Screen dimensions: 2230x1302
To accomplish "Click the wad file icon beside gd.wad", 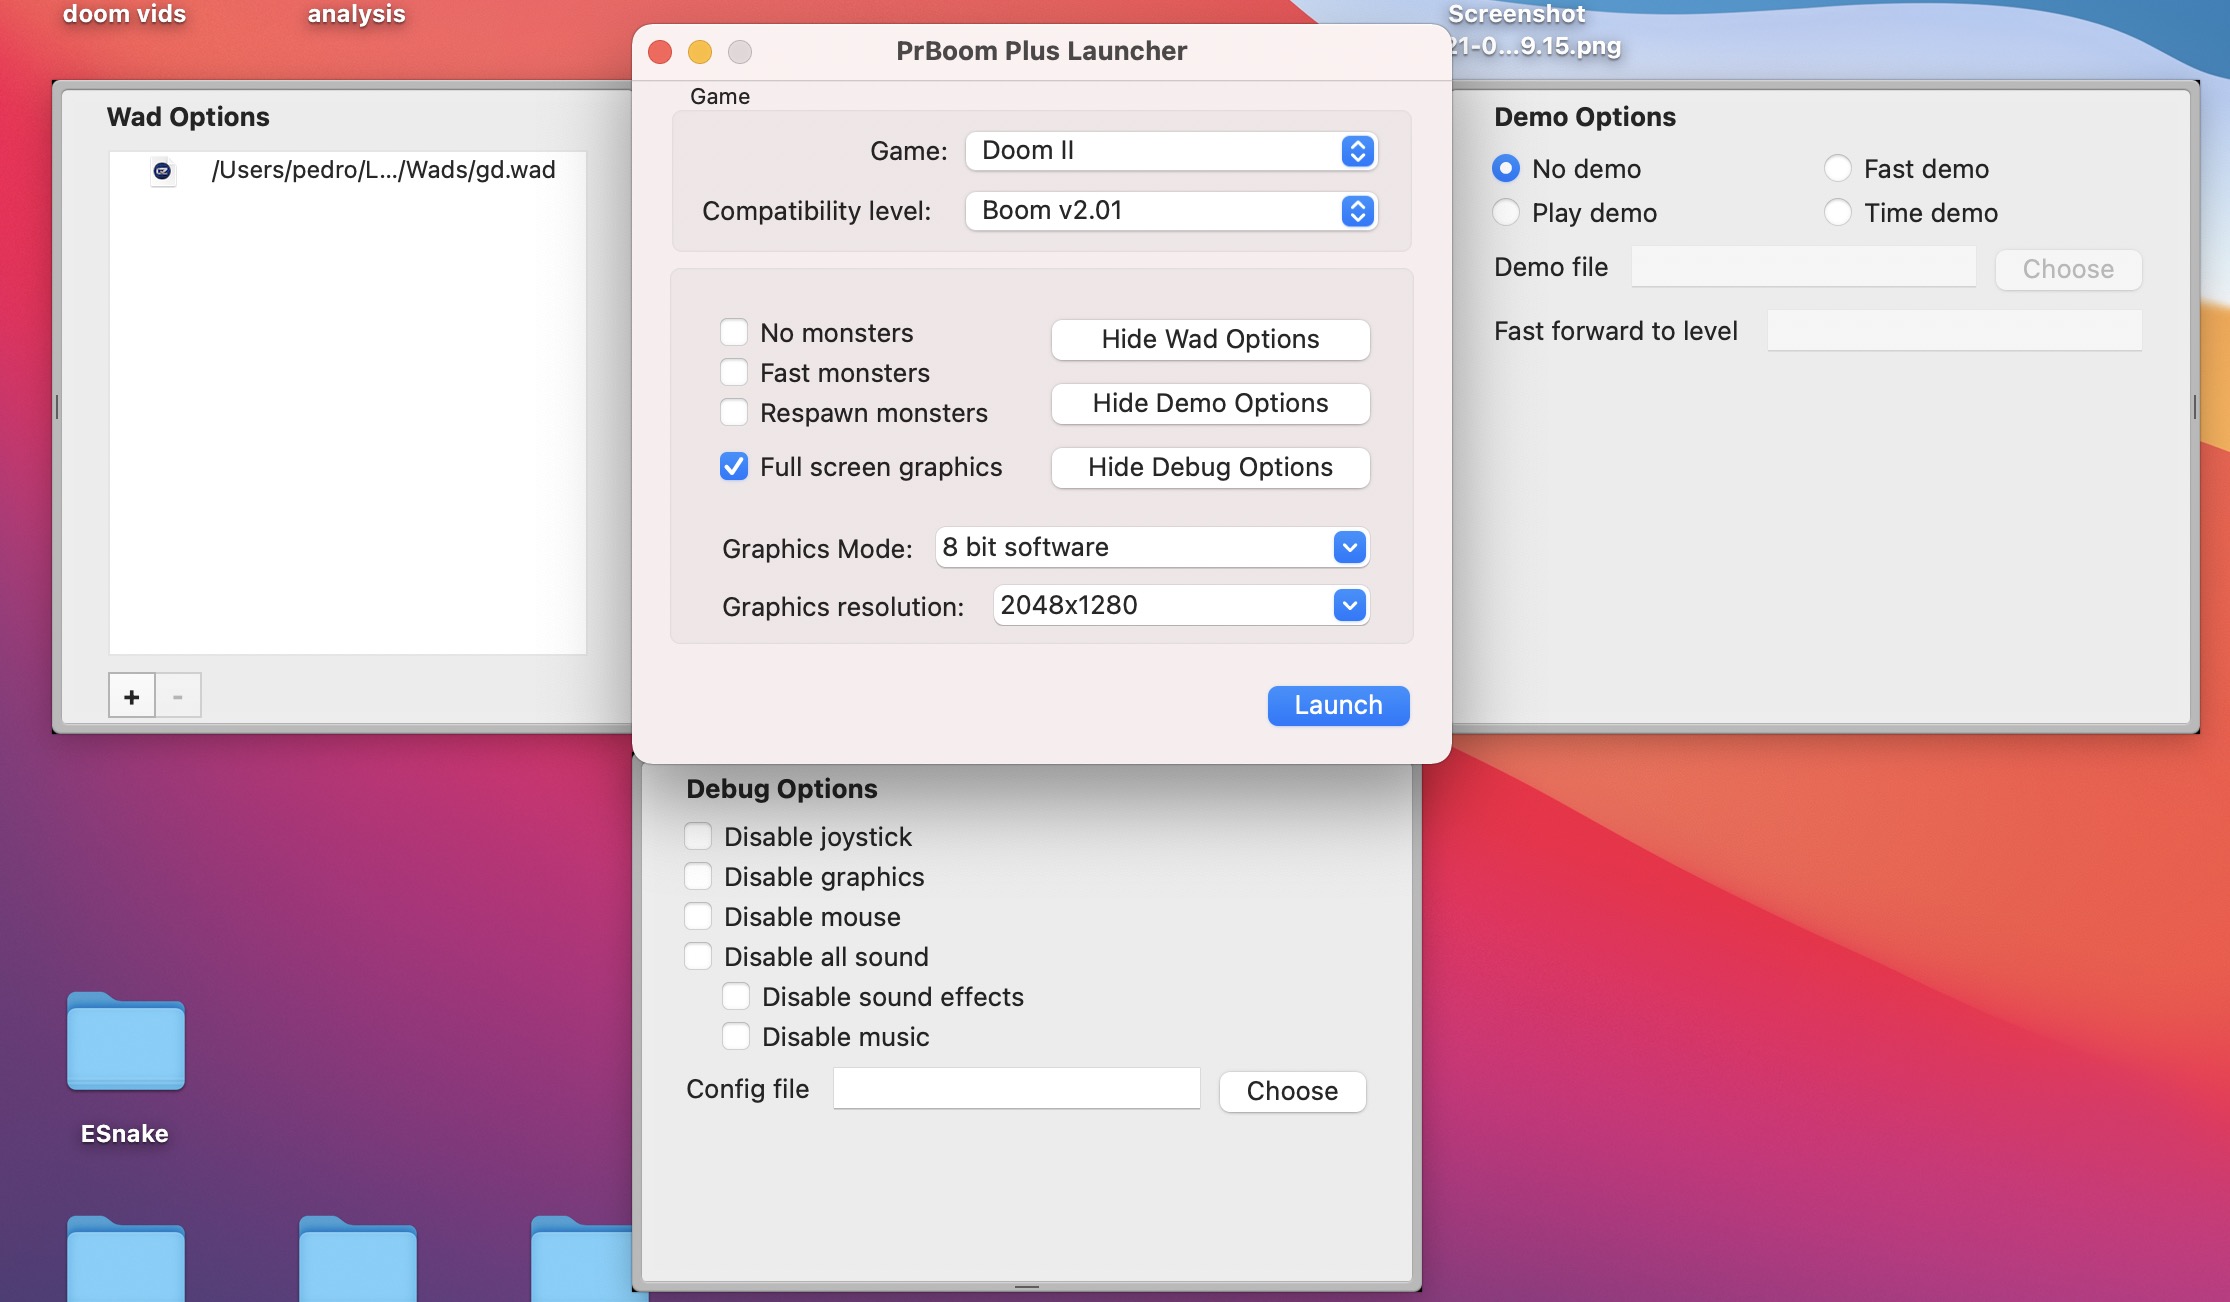I will pyautogui.click(x=162, y=171).
